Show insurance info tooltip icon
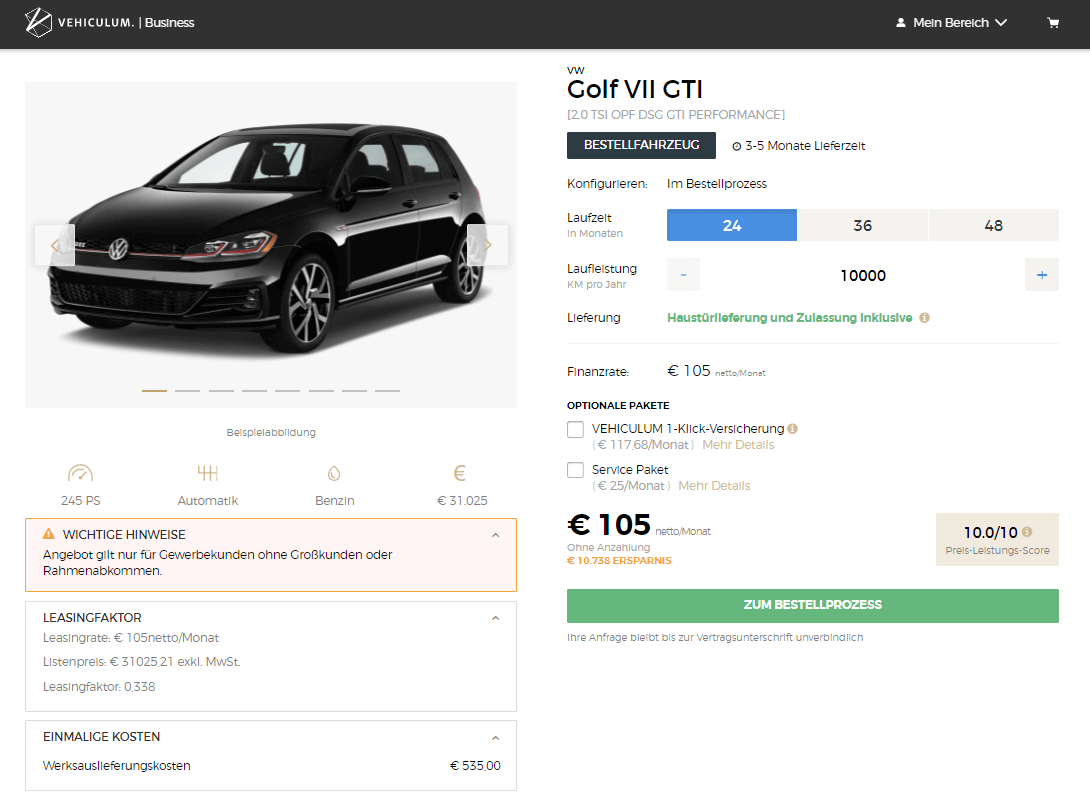The height and width of the screenshot is (809, 1090). click(x=792, y=429)
